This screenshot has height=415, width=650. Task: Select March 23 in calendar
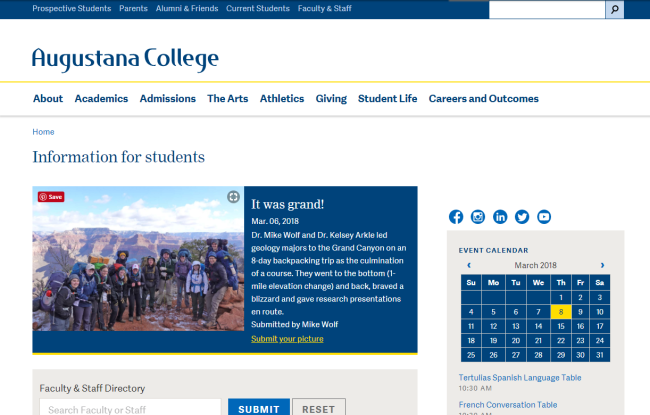tap(580, 340)
